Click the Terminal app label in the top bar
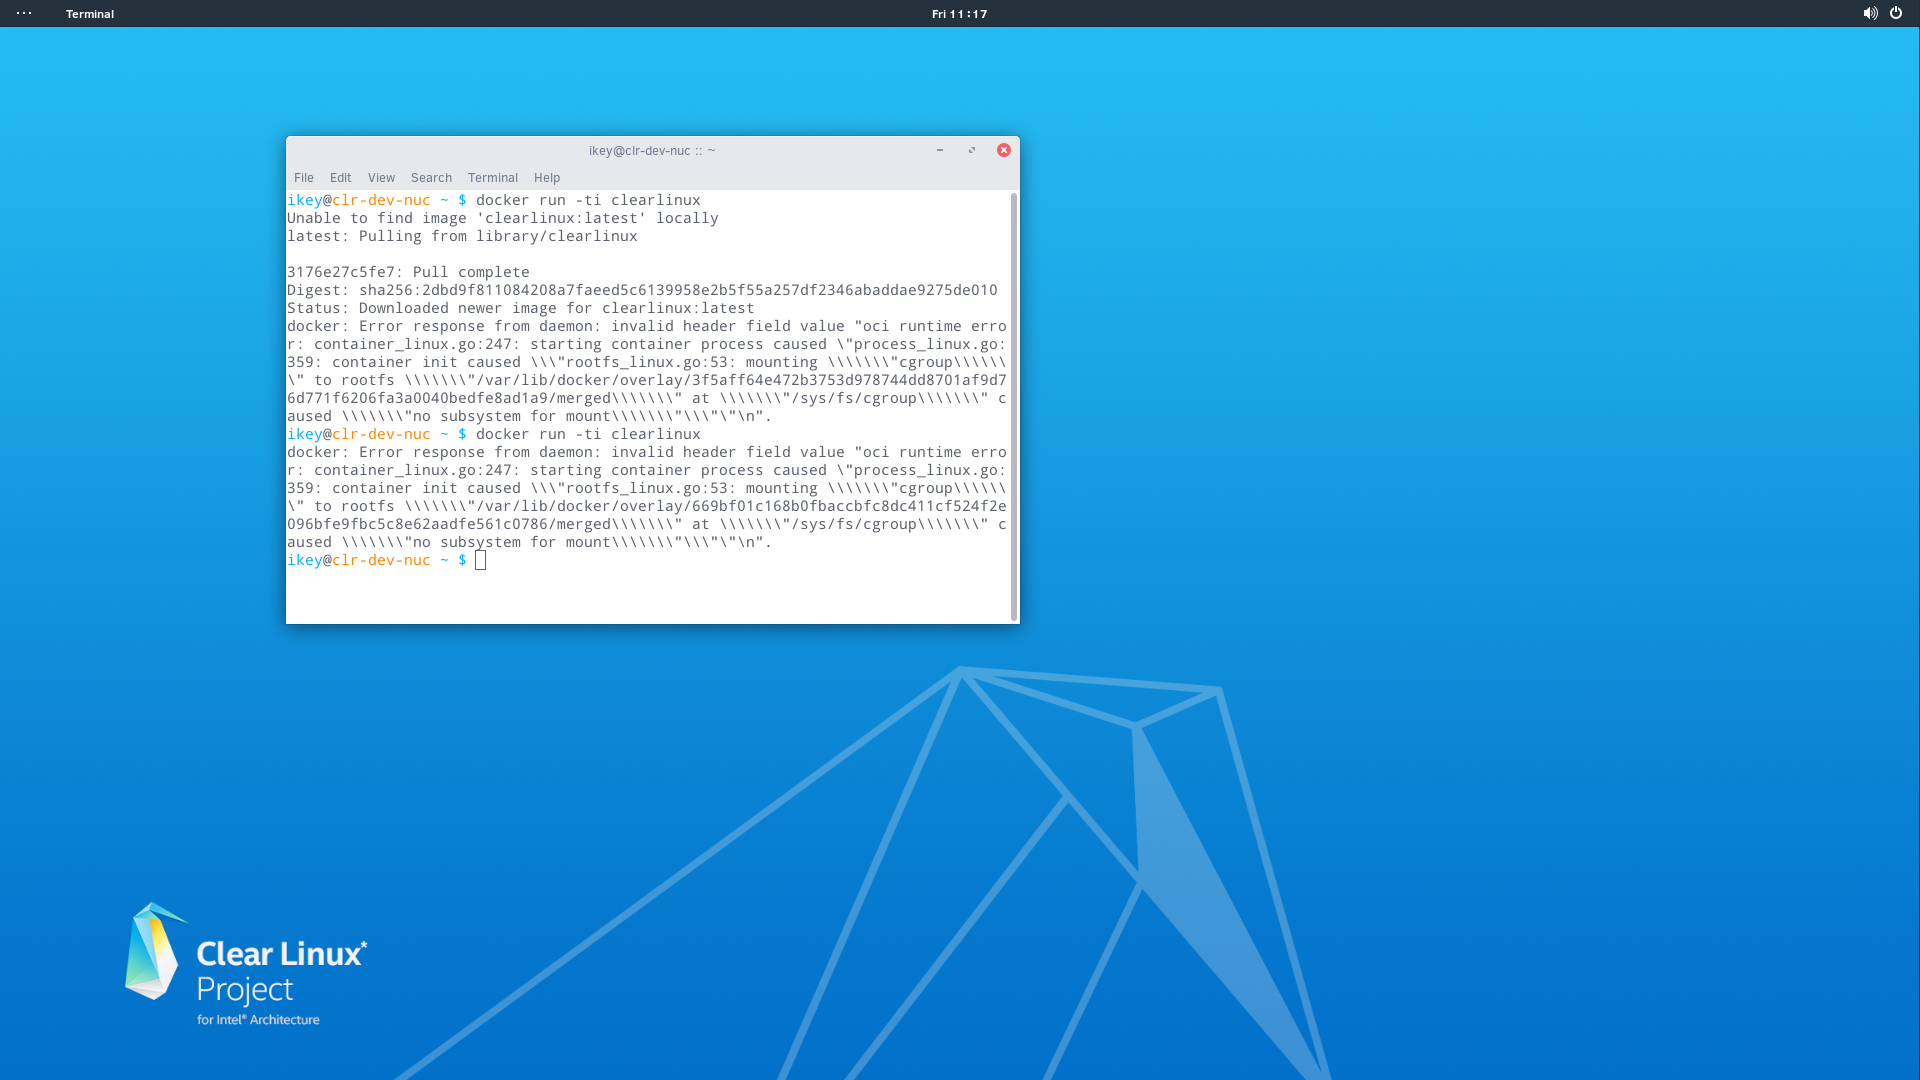The image size is (1920, 1080). (90, 14)
